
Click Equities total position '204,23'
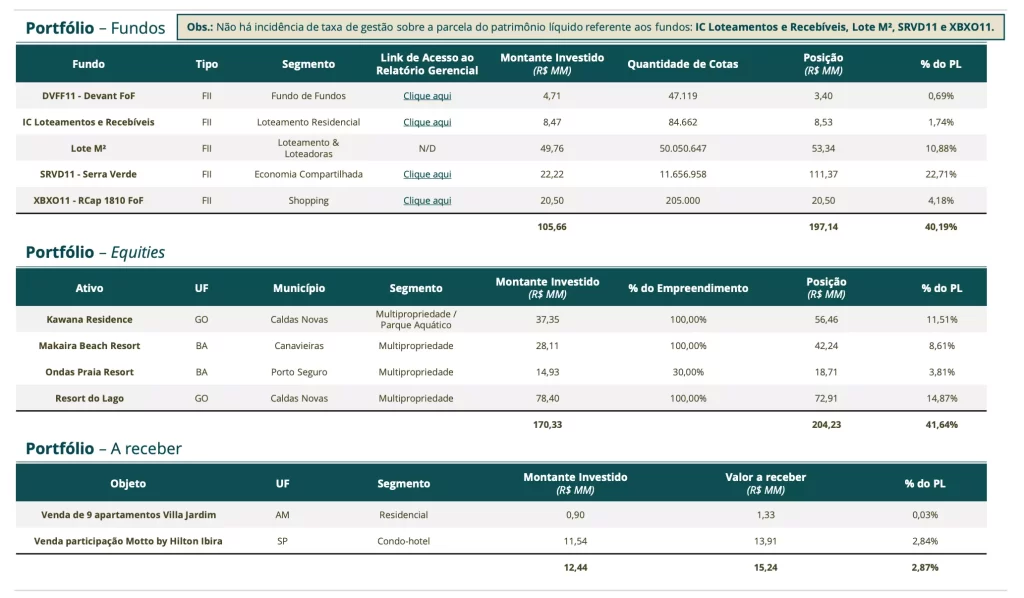(x=826, y=425)
